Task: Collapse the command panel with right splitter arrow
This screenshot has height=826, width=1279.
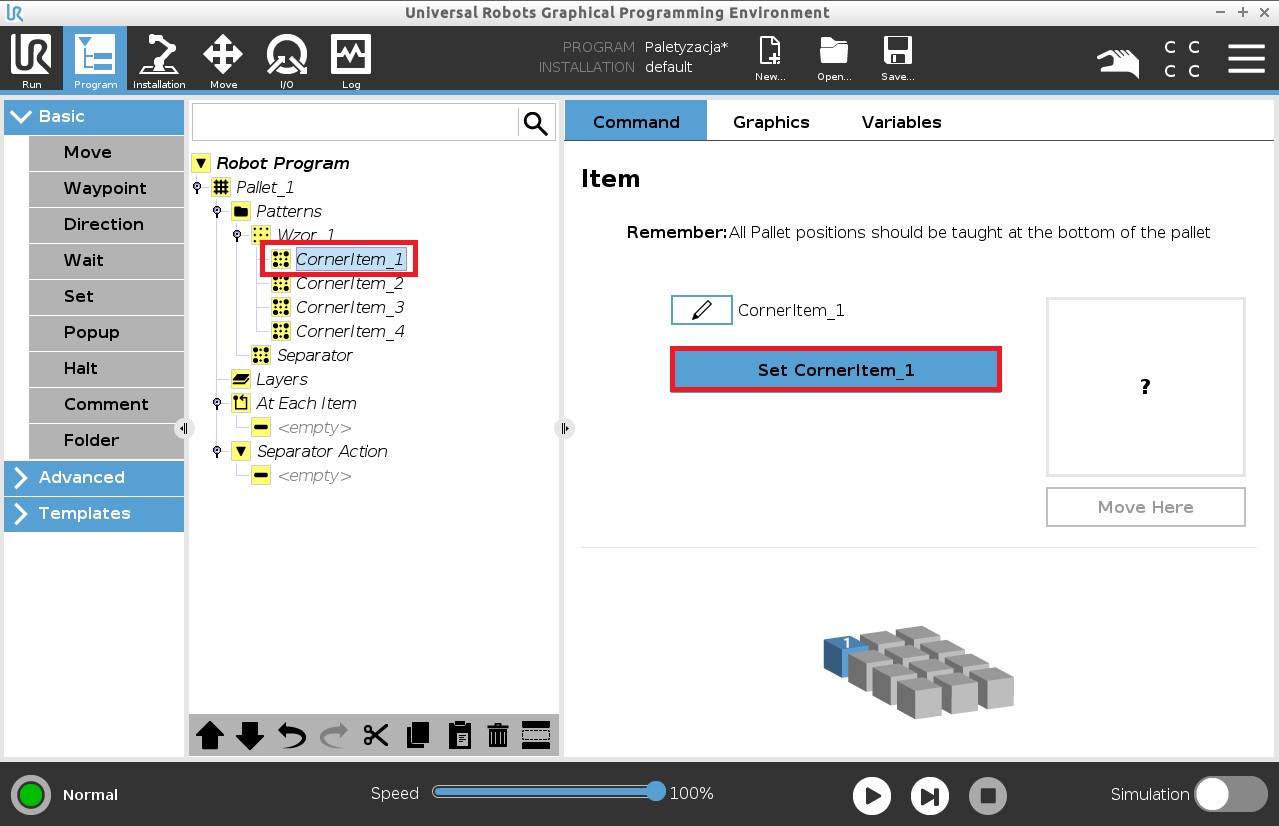Action: 565,428
